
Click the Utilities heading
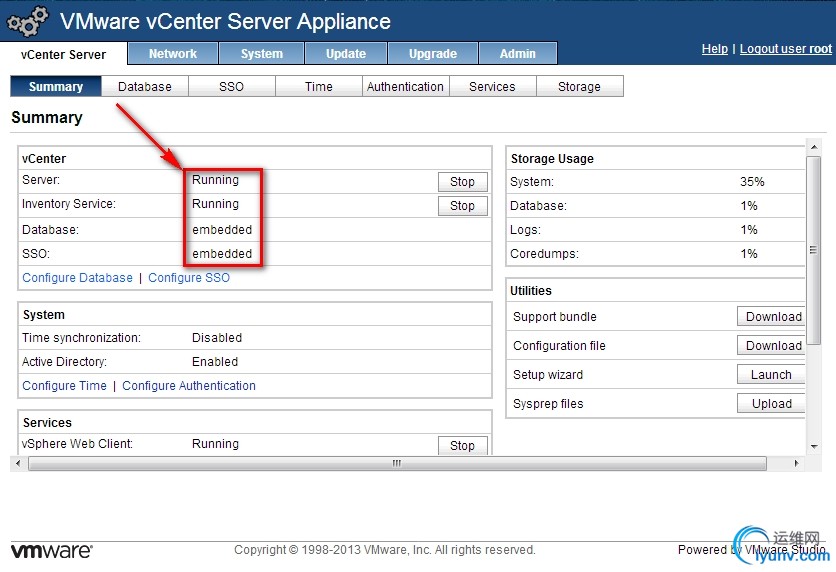[530, 291]
